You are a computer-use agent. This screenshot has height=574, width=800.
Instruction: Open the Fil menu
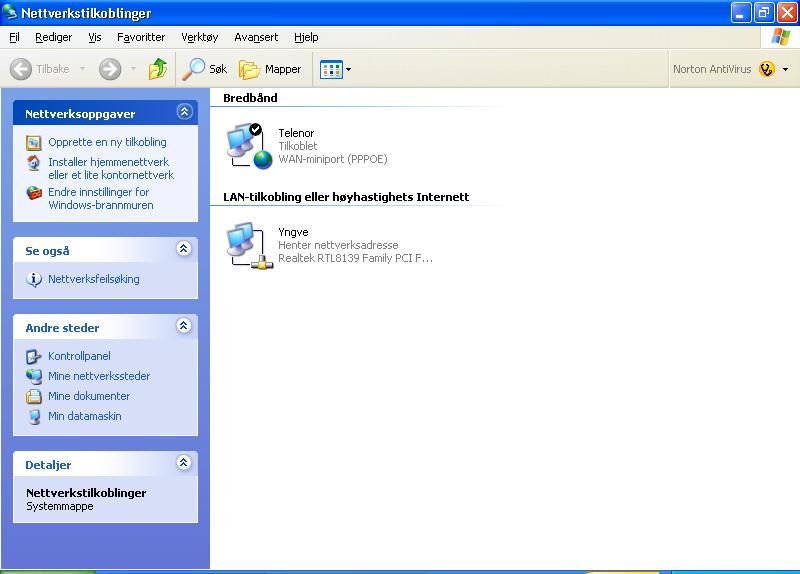14,37
